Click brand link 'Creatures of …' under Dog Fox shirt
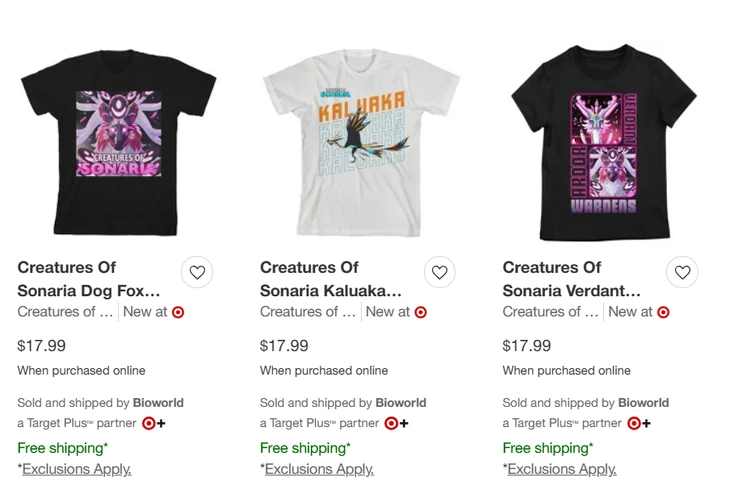This screenshot has width=755, height=490. pos(65,312)
